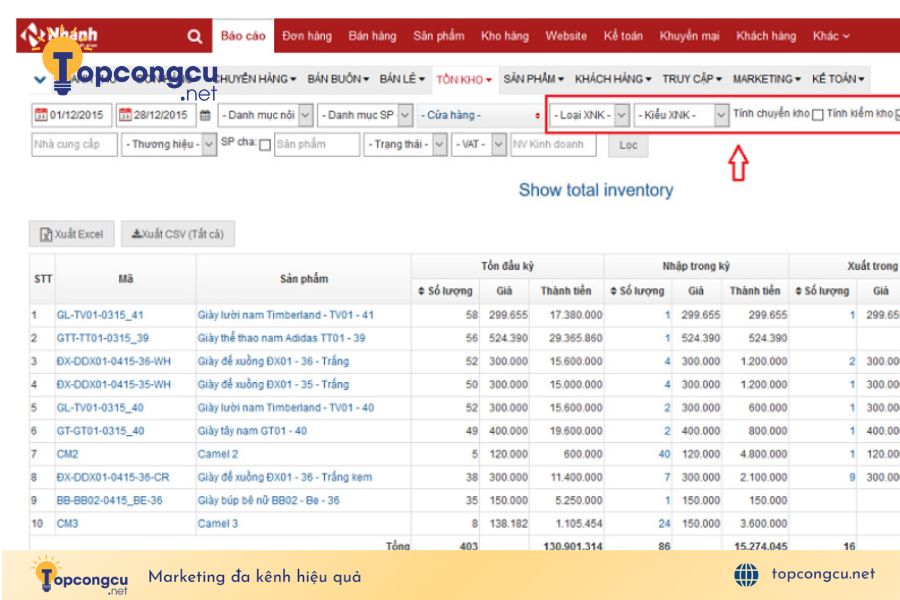Screen dimensions: 900x600
Task: Expand the KẾ TOÁN submenu
Action: pos(837,79)
